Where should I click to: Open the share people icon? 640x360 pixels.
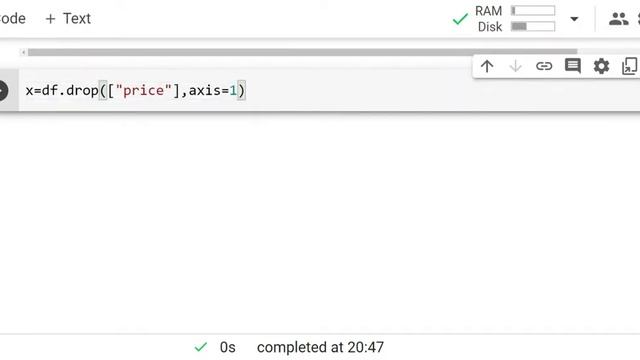coord(618,19)
